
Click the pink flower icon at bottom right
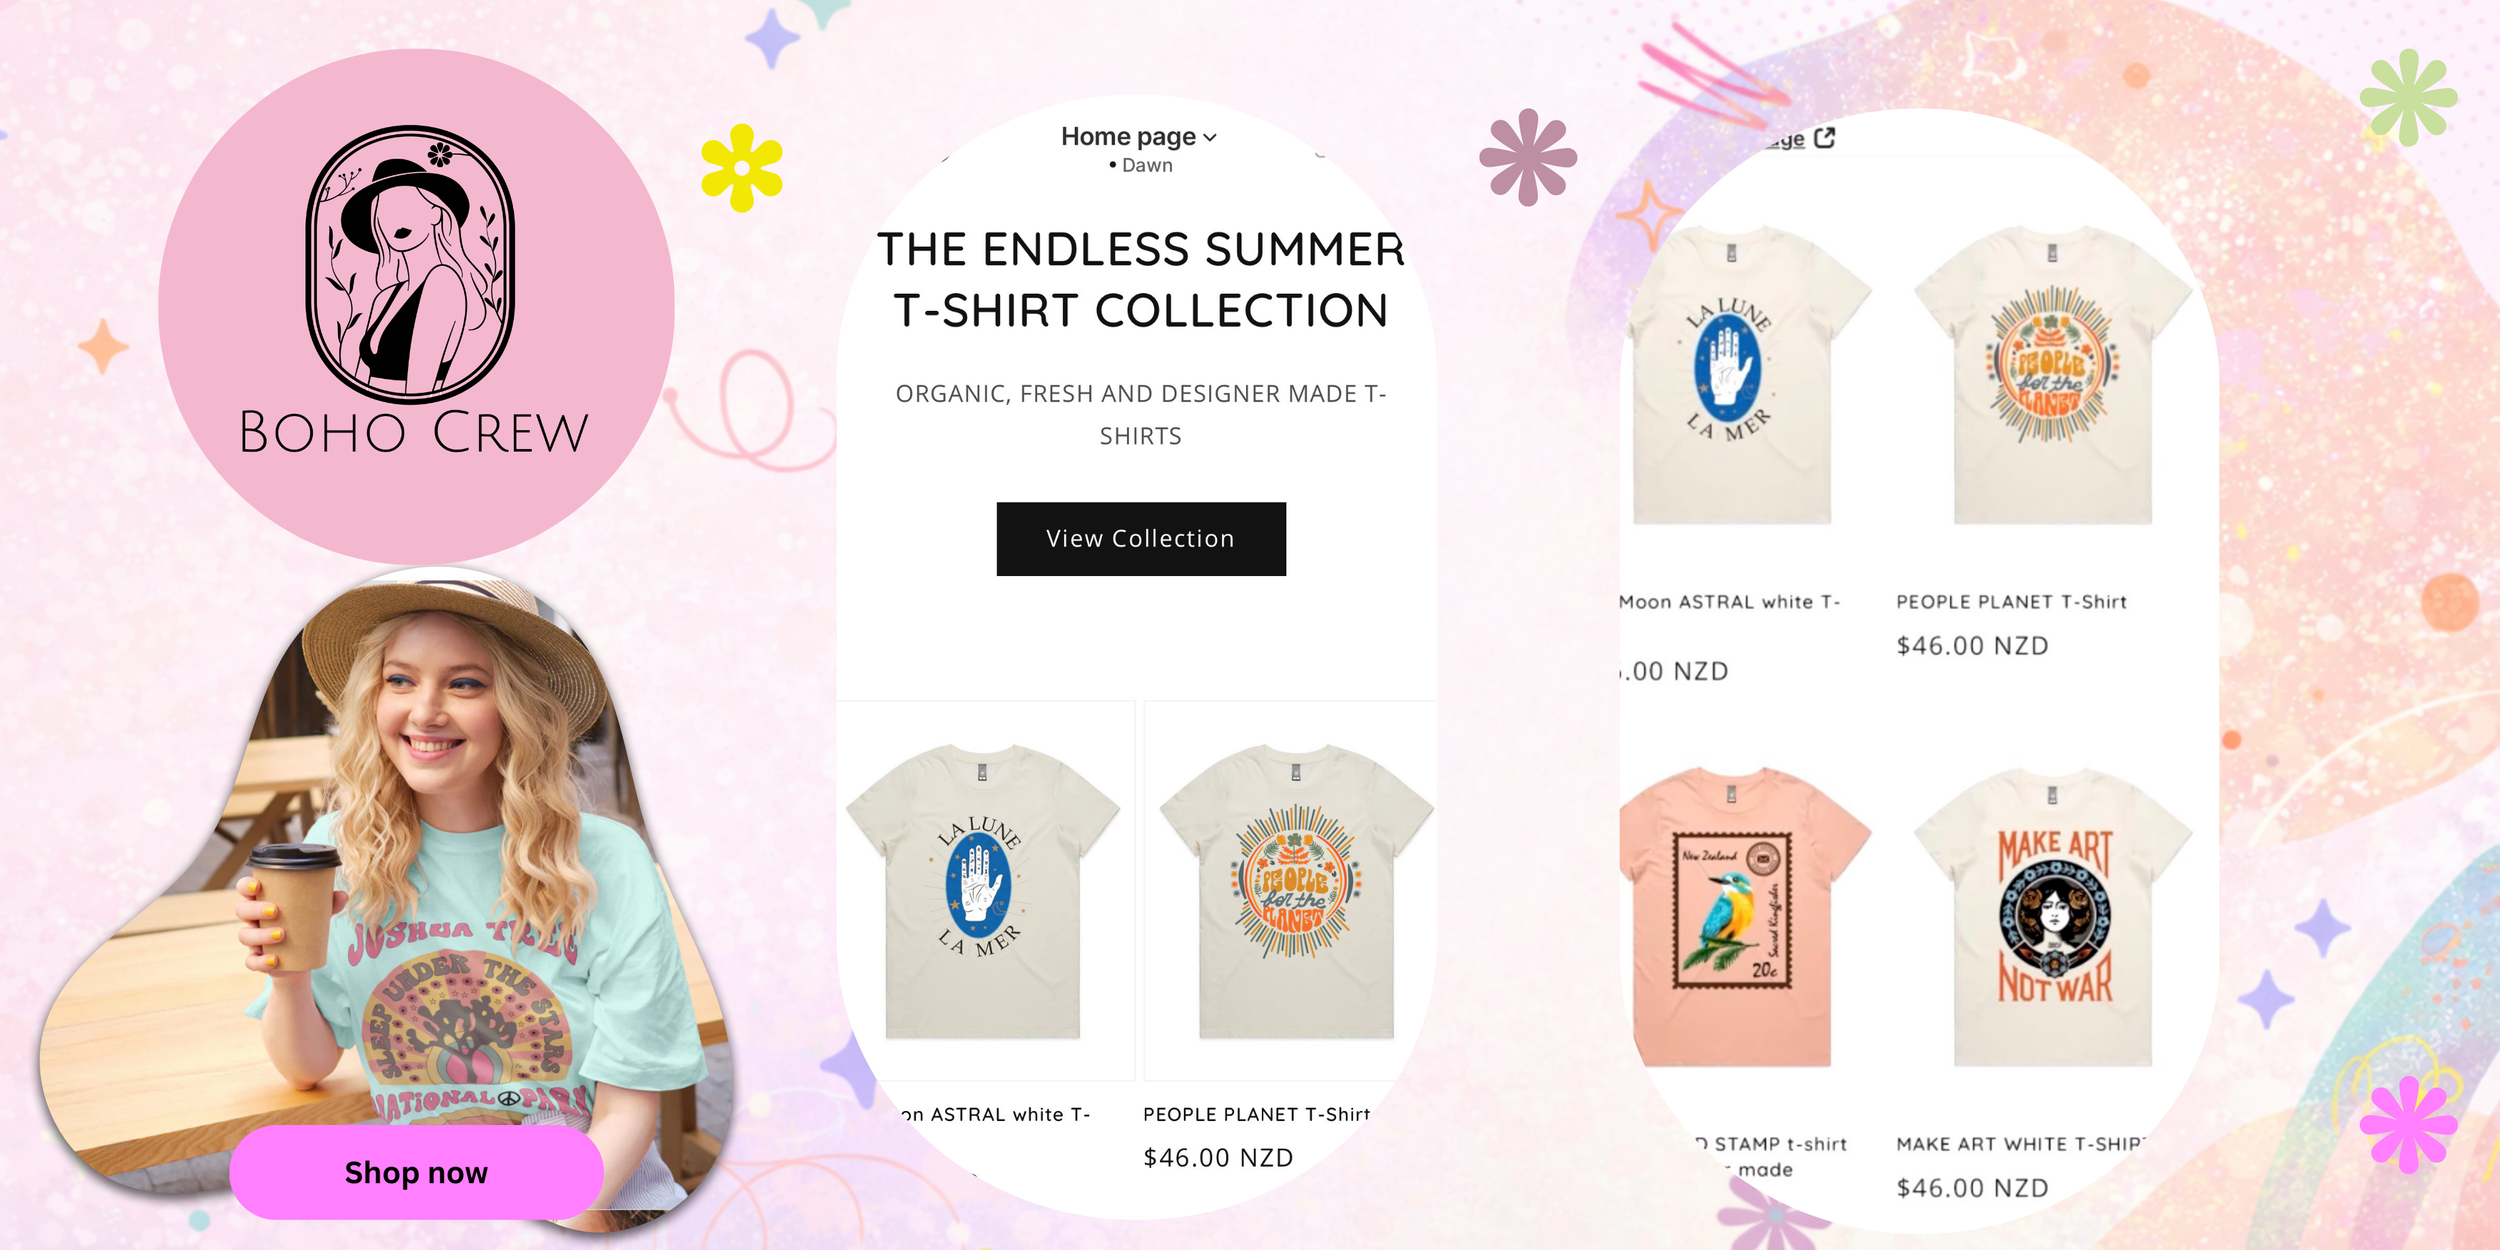[x=2408, y=1125]
